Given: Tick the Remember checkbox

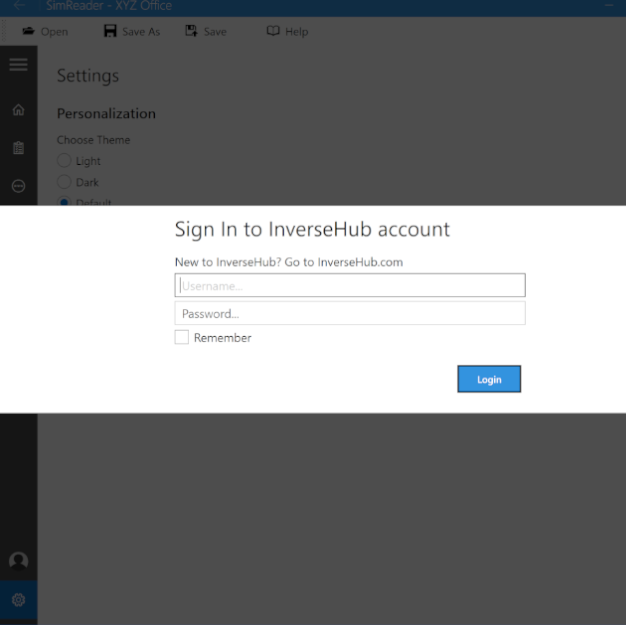Looking at the screenshot, I should (182, 337).
